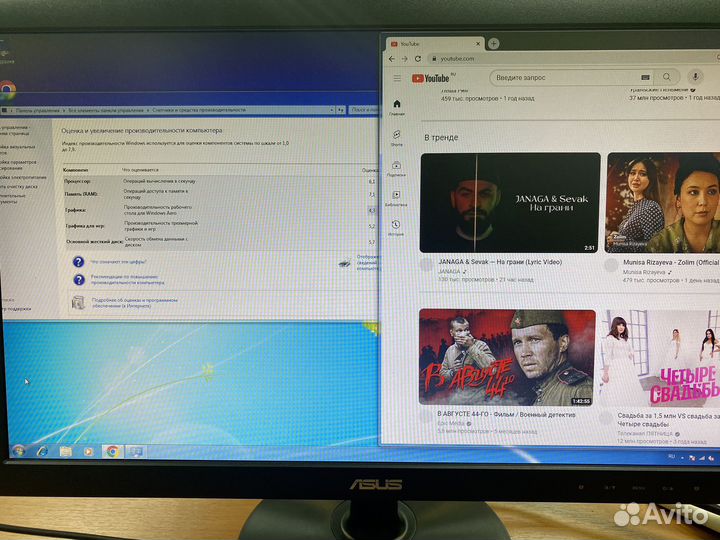
Task: Play Munisa Rizayeva Zolim video thumbnail
Action: [x=663, y=202]
